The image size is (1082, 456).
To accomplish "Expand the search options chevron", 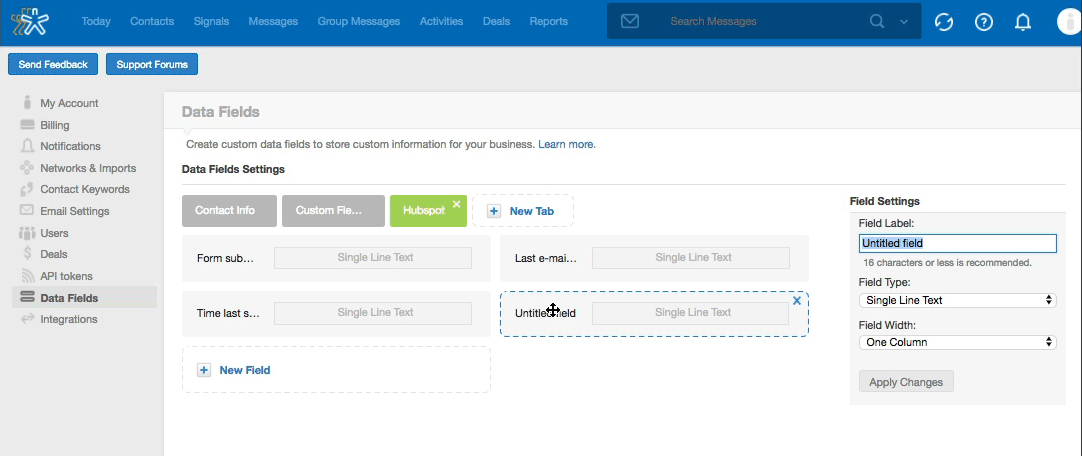I will (904, 22).
